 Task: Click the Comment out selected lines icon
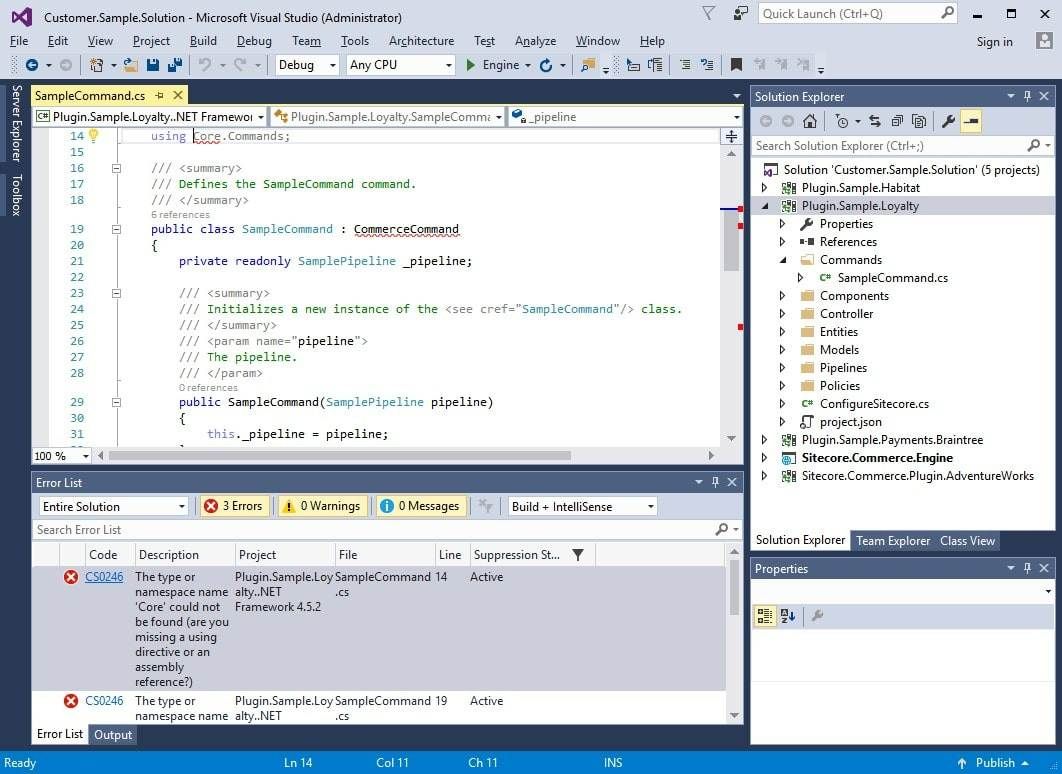point(685,65)
